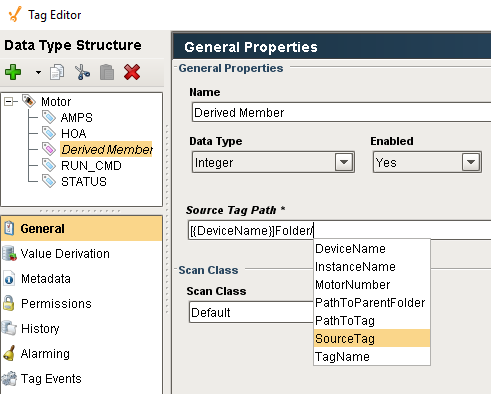Select the HOA member tag

point(74,134)
